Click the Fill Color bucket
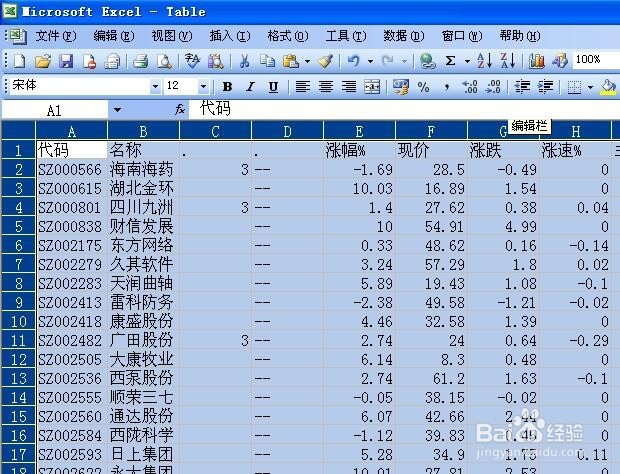The image size is (620, 474). (608, 87)
